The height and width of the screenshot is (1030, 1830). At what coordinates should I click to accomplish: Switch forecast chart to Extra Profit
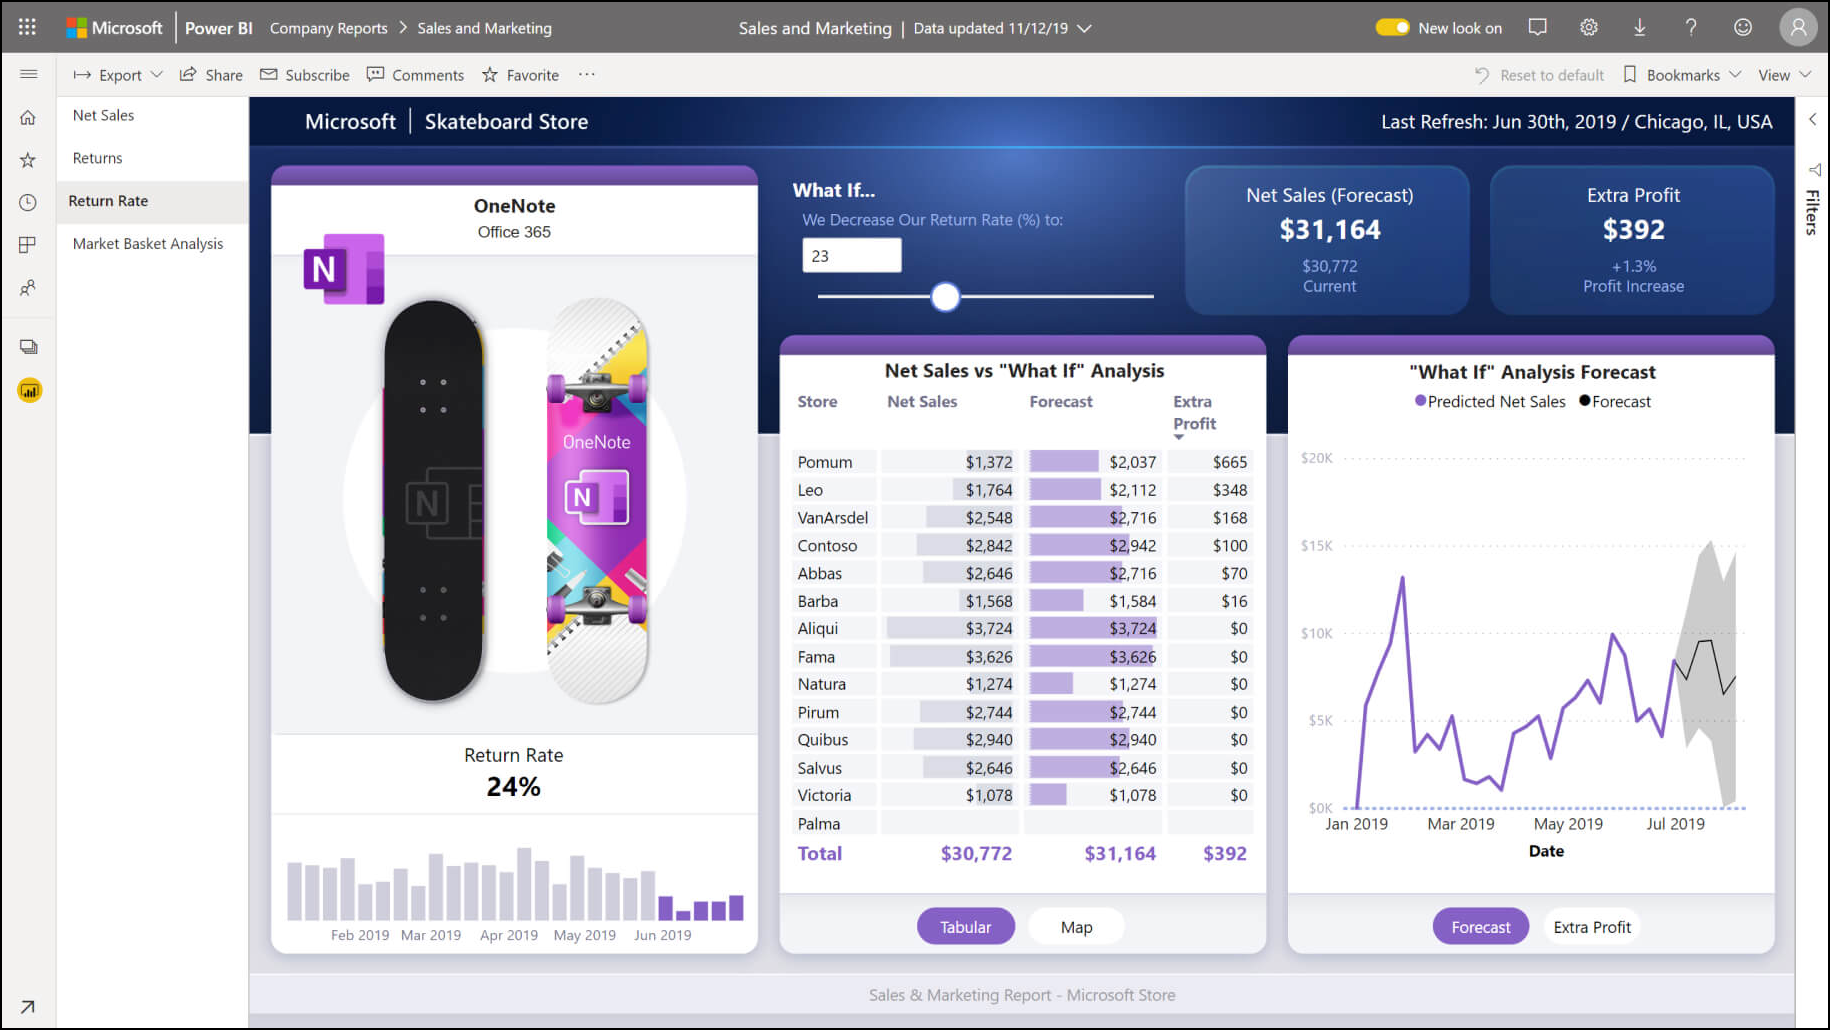pos(1591,927)
